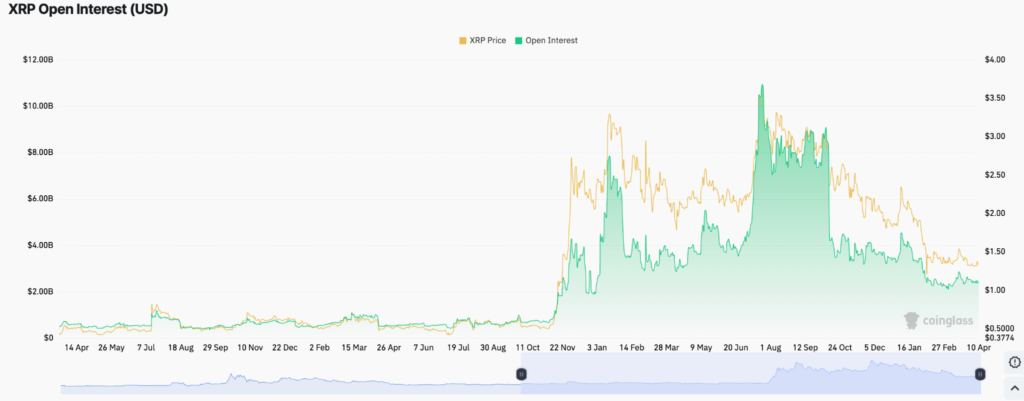This screenshot has width=1024, height=401.
Task: Click the 10 Apr date label
Action: point(977,348)
